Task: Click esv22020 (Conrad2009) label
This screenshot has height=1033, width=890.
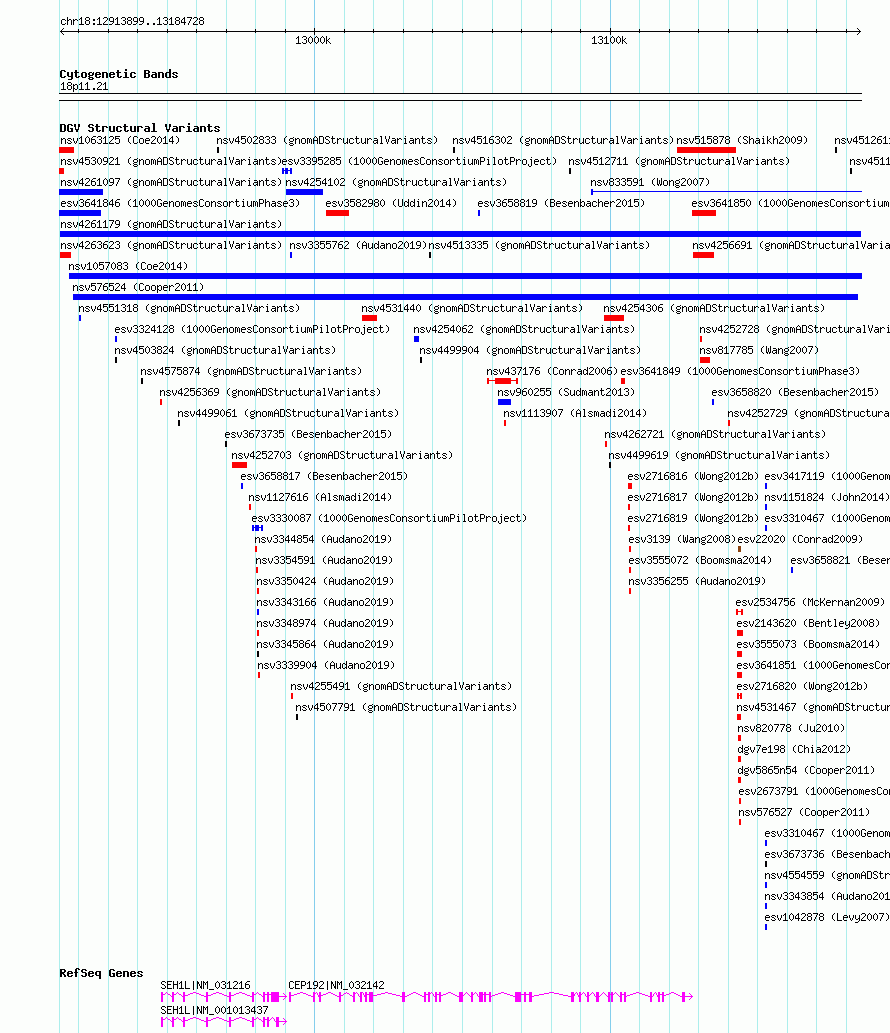Action: [x=800, y=540]
